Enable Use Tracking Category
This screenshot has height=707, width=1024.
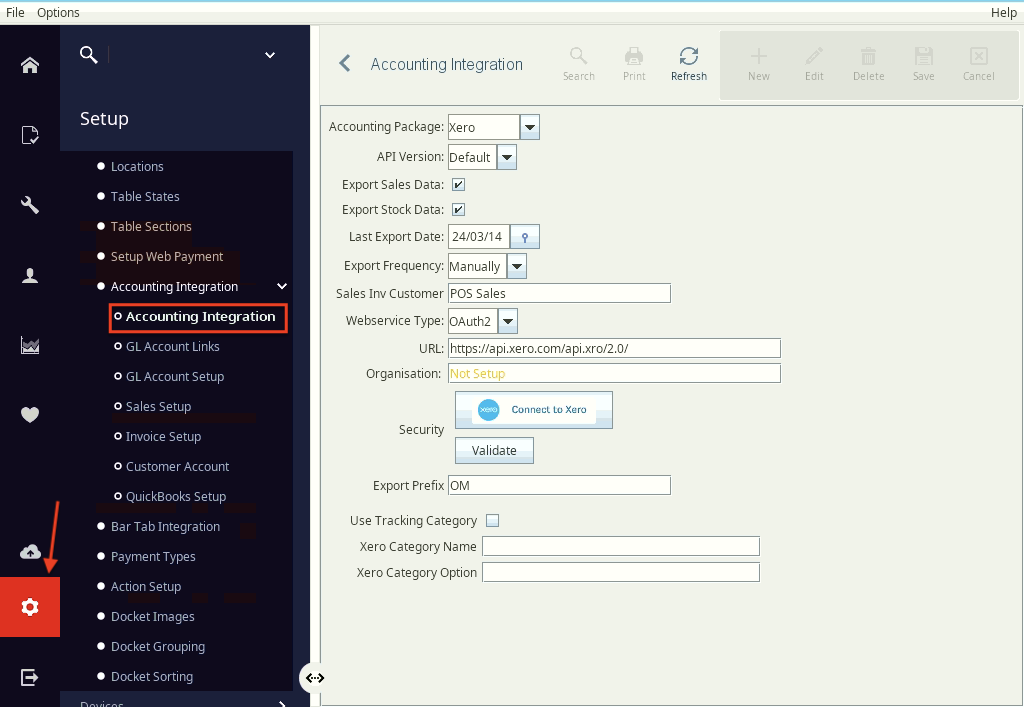point(493,520)
